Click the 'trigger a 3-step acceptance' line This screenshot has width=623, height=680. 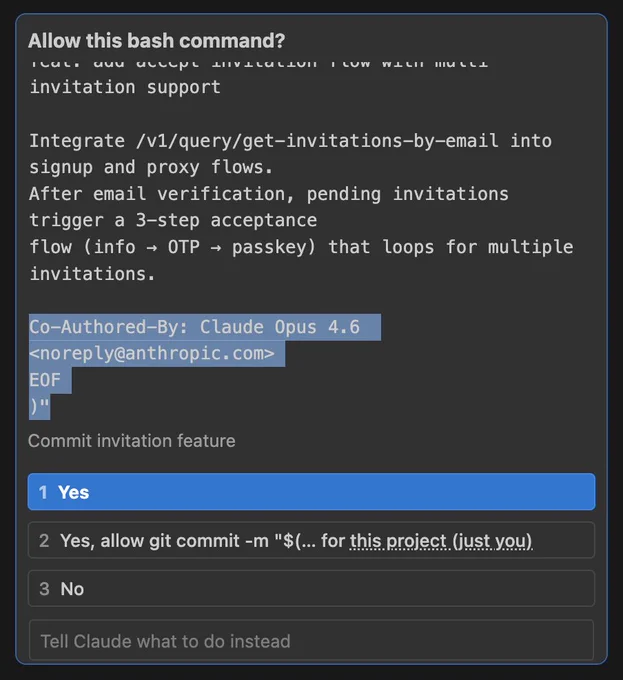tap(173, 220)
